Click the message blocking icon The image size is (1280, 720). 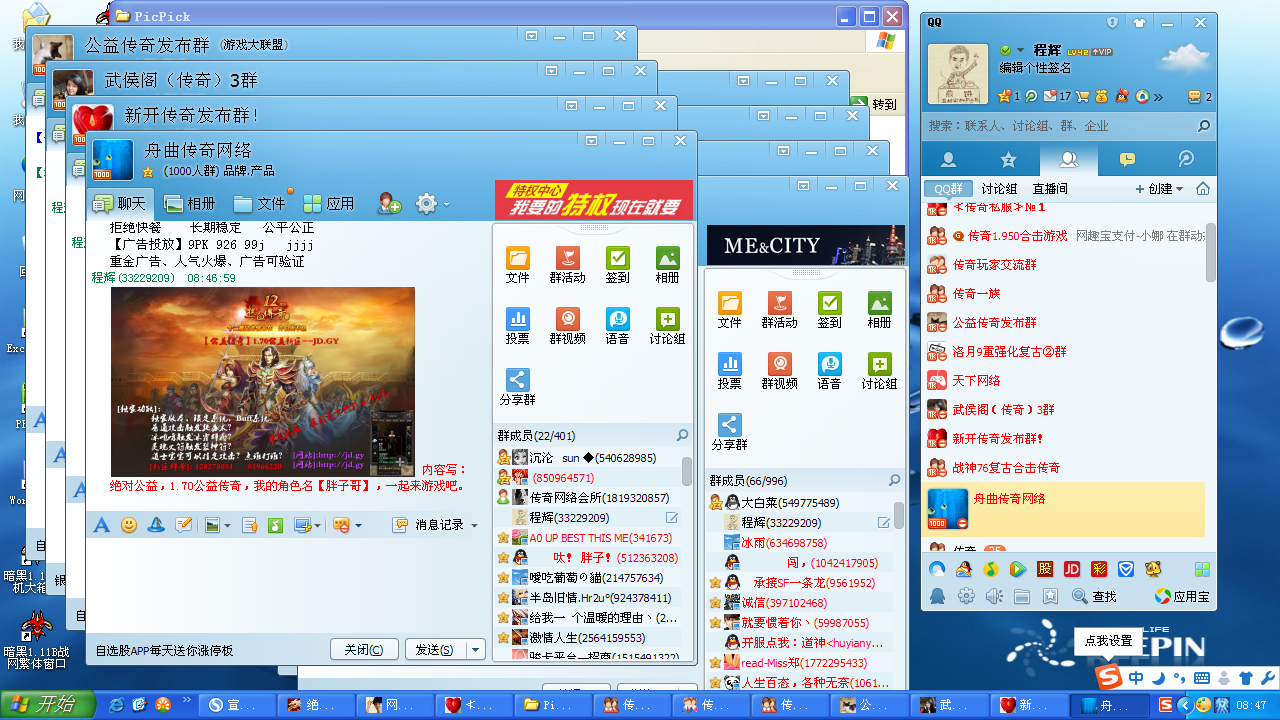(x=340, y=525)
